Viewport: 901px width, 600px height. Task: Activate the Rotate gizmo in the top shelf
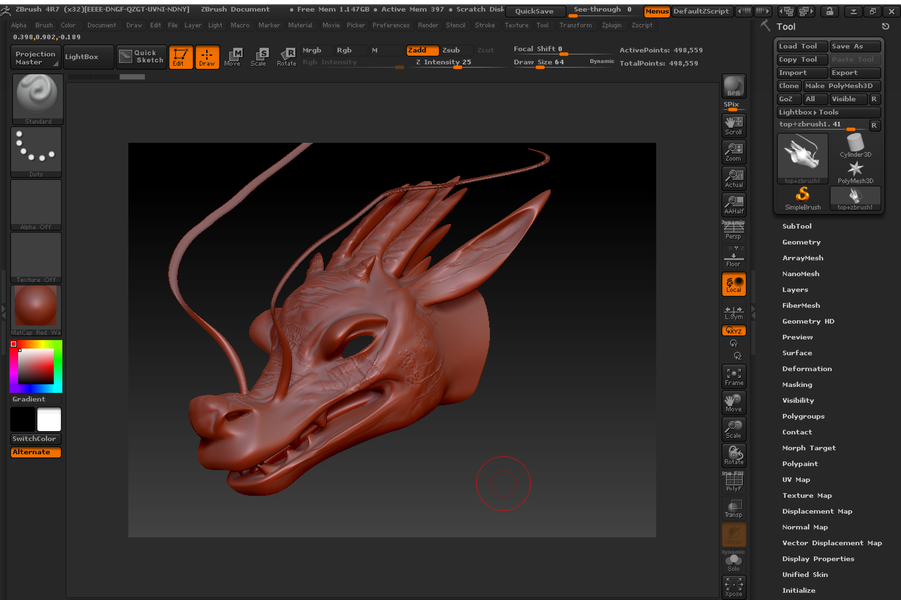pyautogui.click(x=287, y=57)
